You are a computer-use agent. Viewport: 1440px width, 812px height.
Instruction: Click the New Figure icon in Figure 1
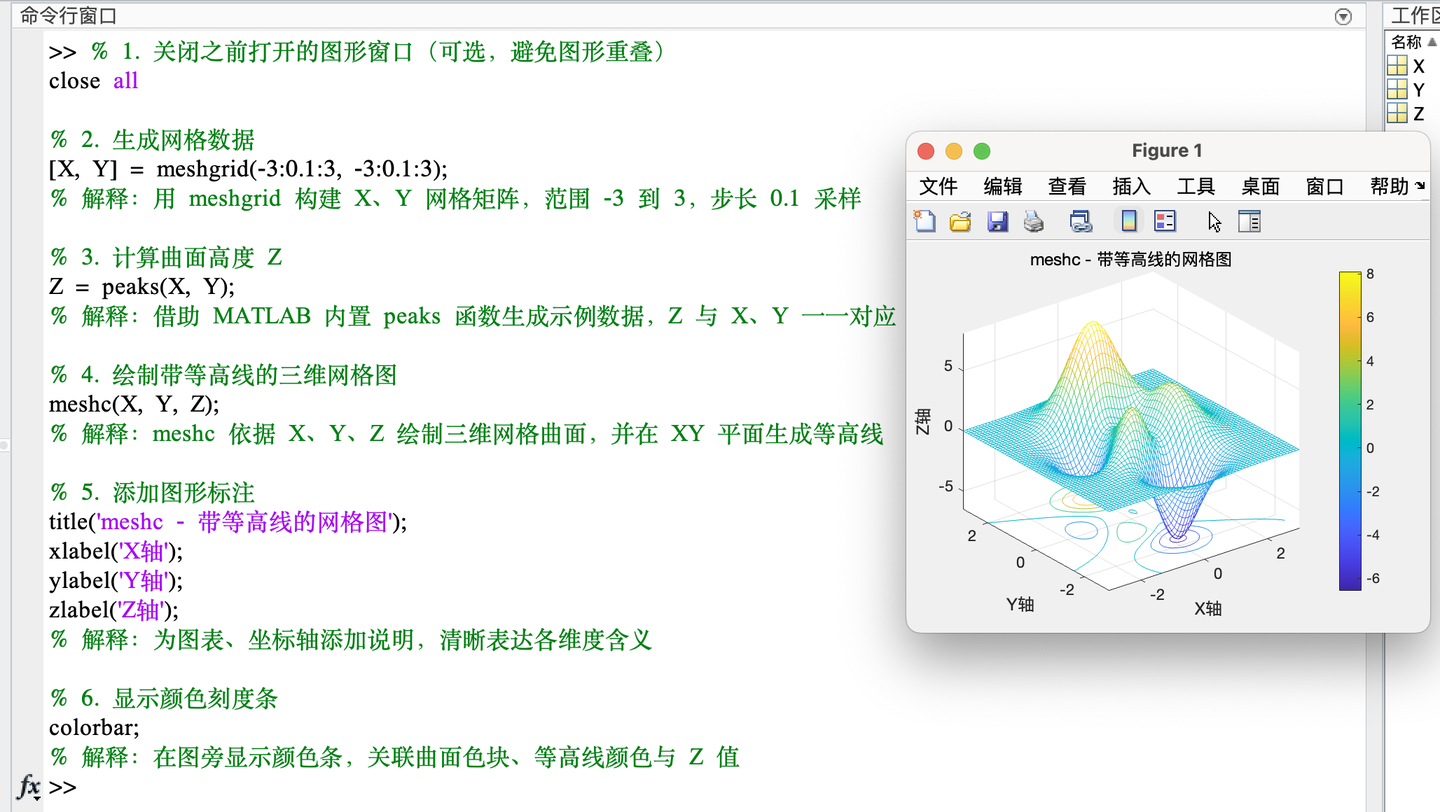pos(925,221)
